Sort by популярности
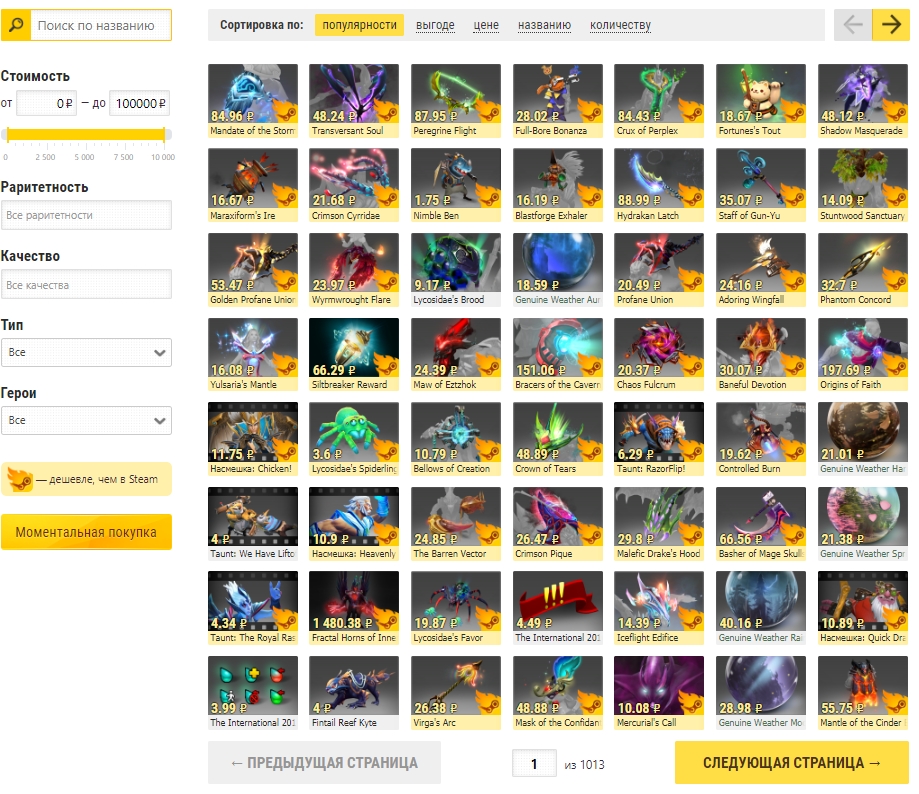 point(359,25)
